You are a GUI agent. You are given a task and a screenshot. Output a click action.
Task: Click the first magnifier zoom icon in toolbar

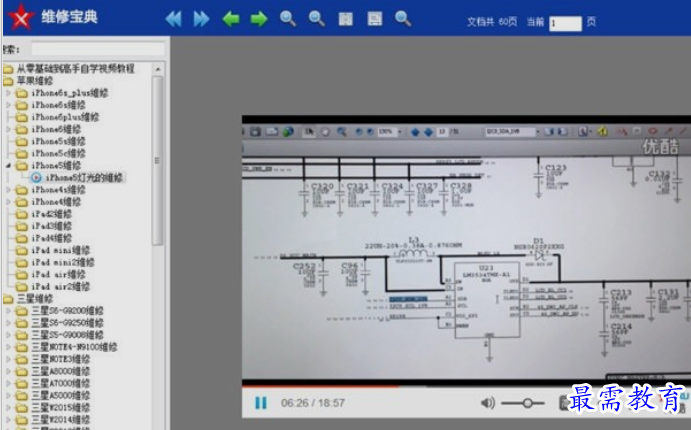pos(288,19)
